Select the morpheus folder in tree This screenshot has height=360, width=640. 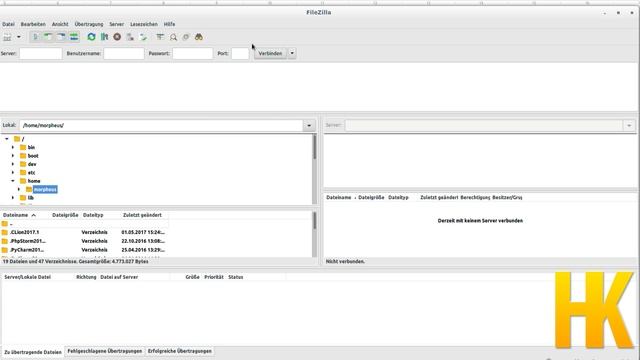point(45,189)
